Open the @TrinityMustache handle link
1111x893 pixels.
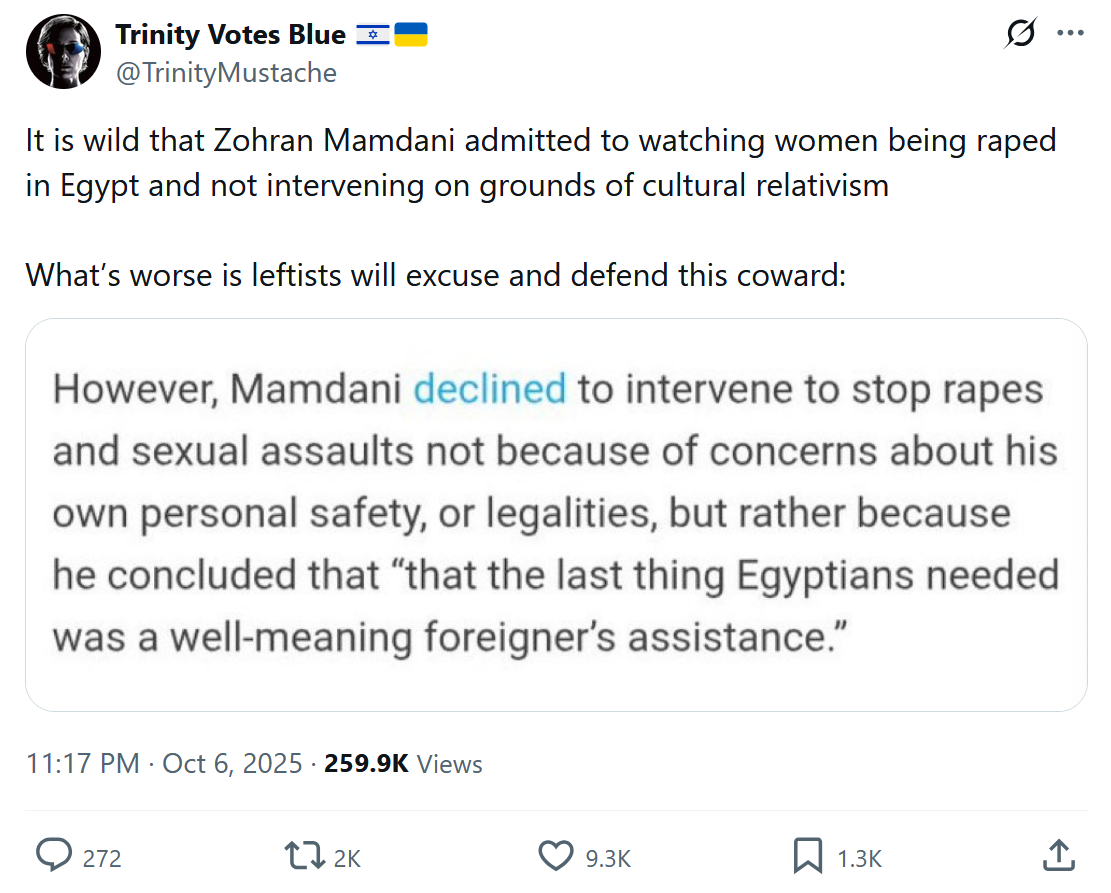[226, 72]
